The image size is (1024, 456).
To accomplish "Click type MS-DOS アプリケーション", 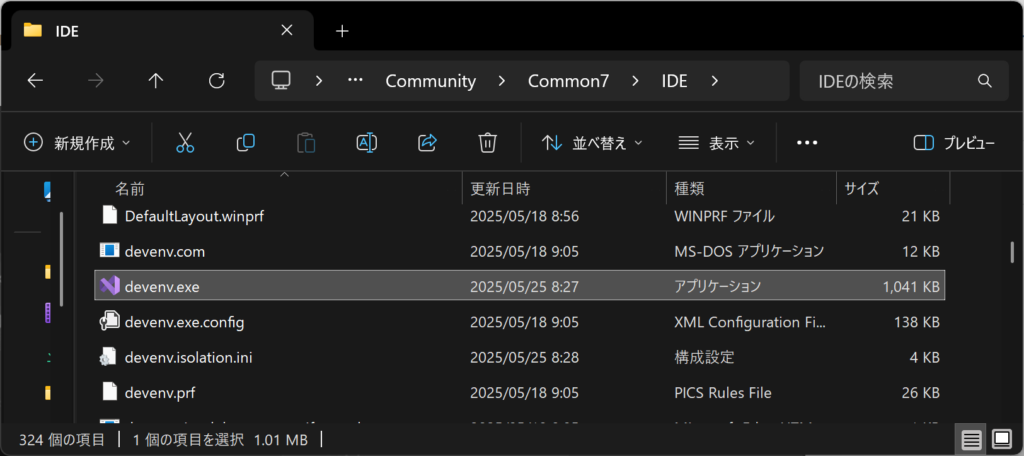I will pyautogui.click(x=749, y=250).
